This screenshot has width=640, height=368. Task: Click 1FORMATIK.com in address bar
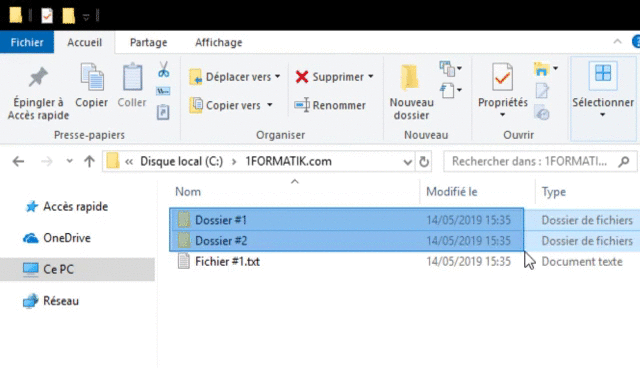click(x=288, y=161)
